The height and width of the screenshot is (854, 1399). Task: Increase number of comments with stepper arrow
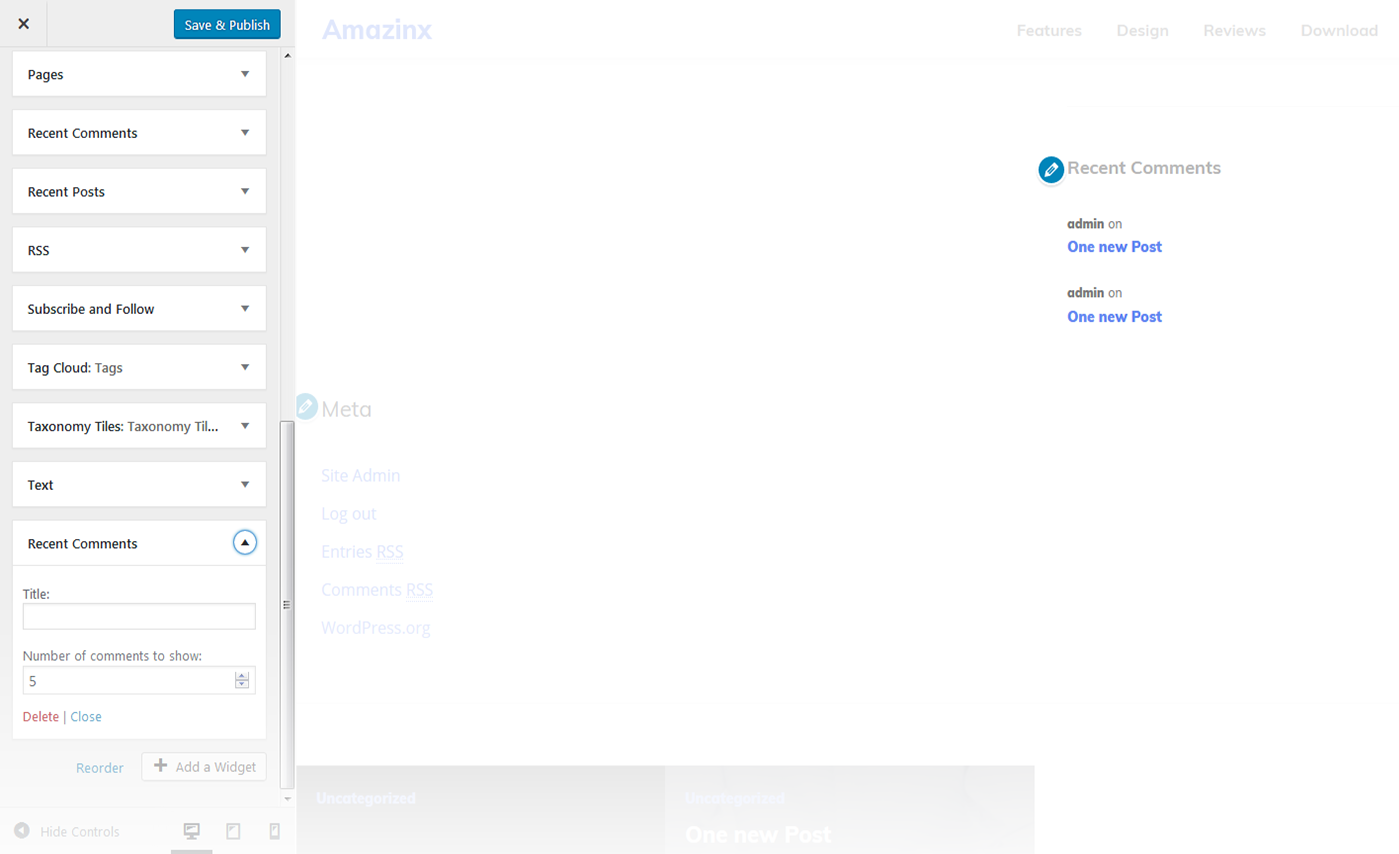[x=242, y=676]
